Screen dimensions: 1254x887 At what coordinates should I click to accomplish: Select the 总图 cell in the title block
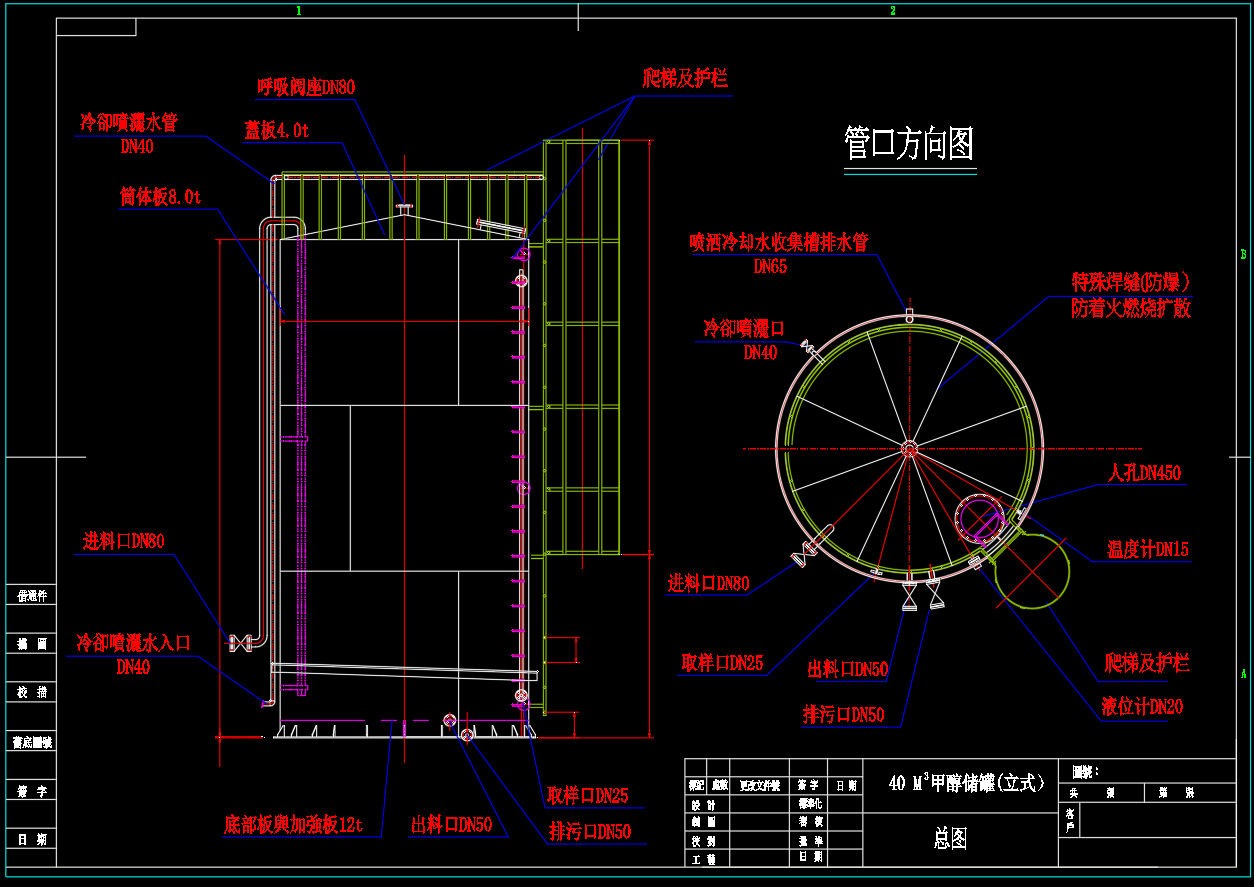click(950, 840)
